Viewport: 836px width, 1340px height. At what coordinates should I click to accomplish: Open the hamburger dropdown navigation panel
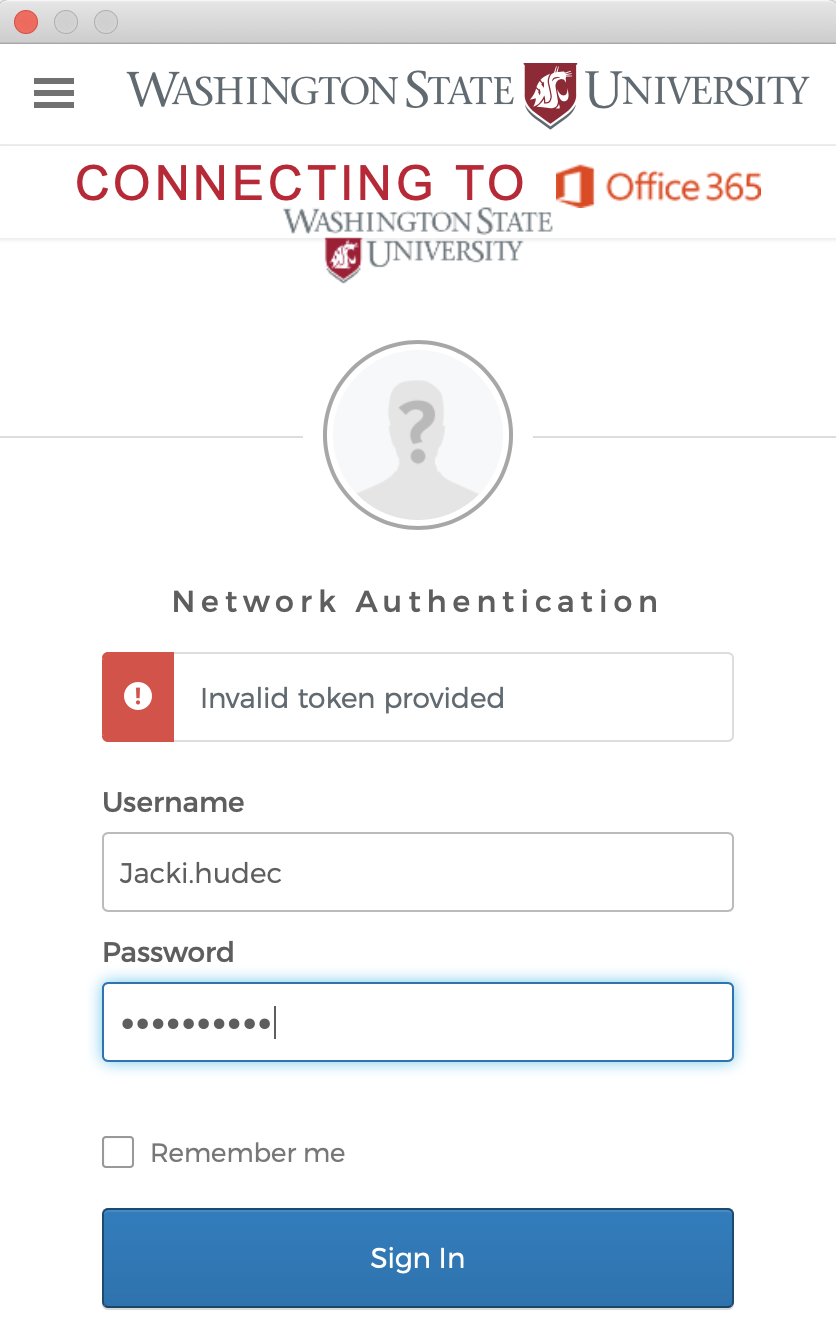(x=53, y=93)
